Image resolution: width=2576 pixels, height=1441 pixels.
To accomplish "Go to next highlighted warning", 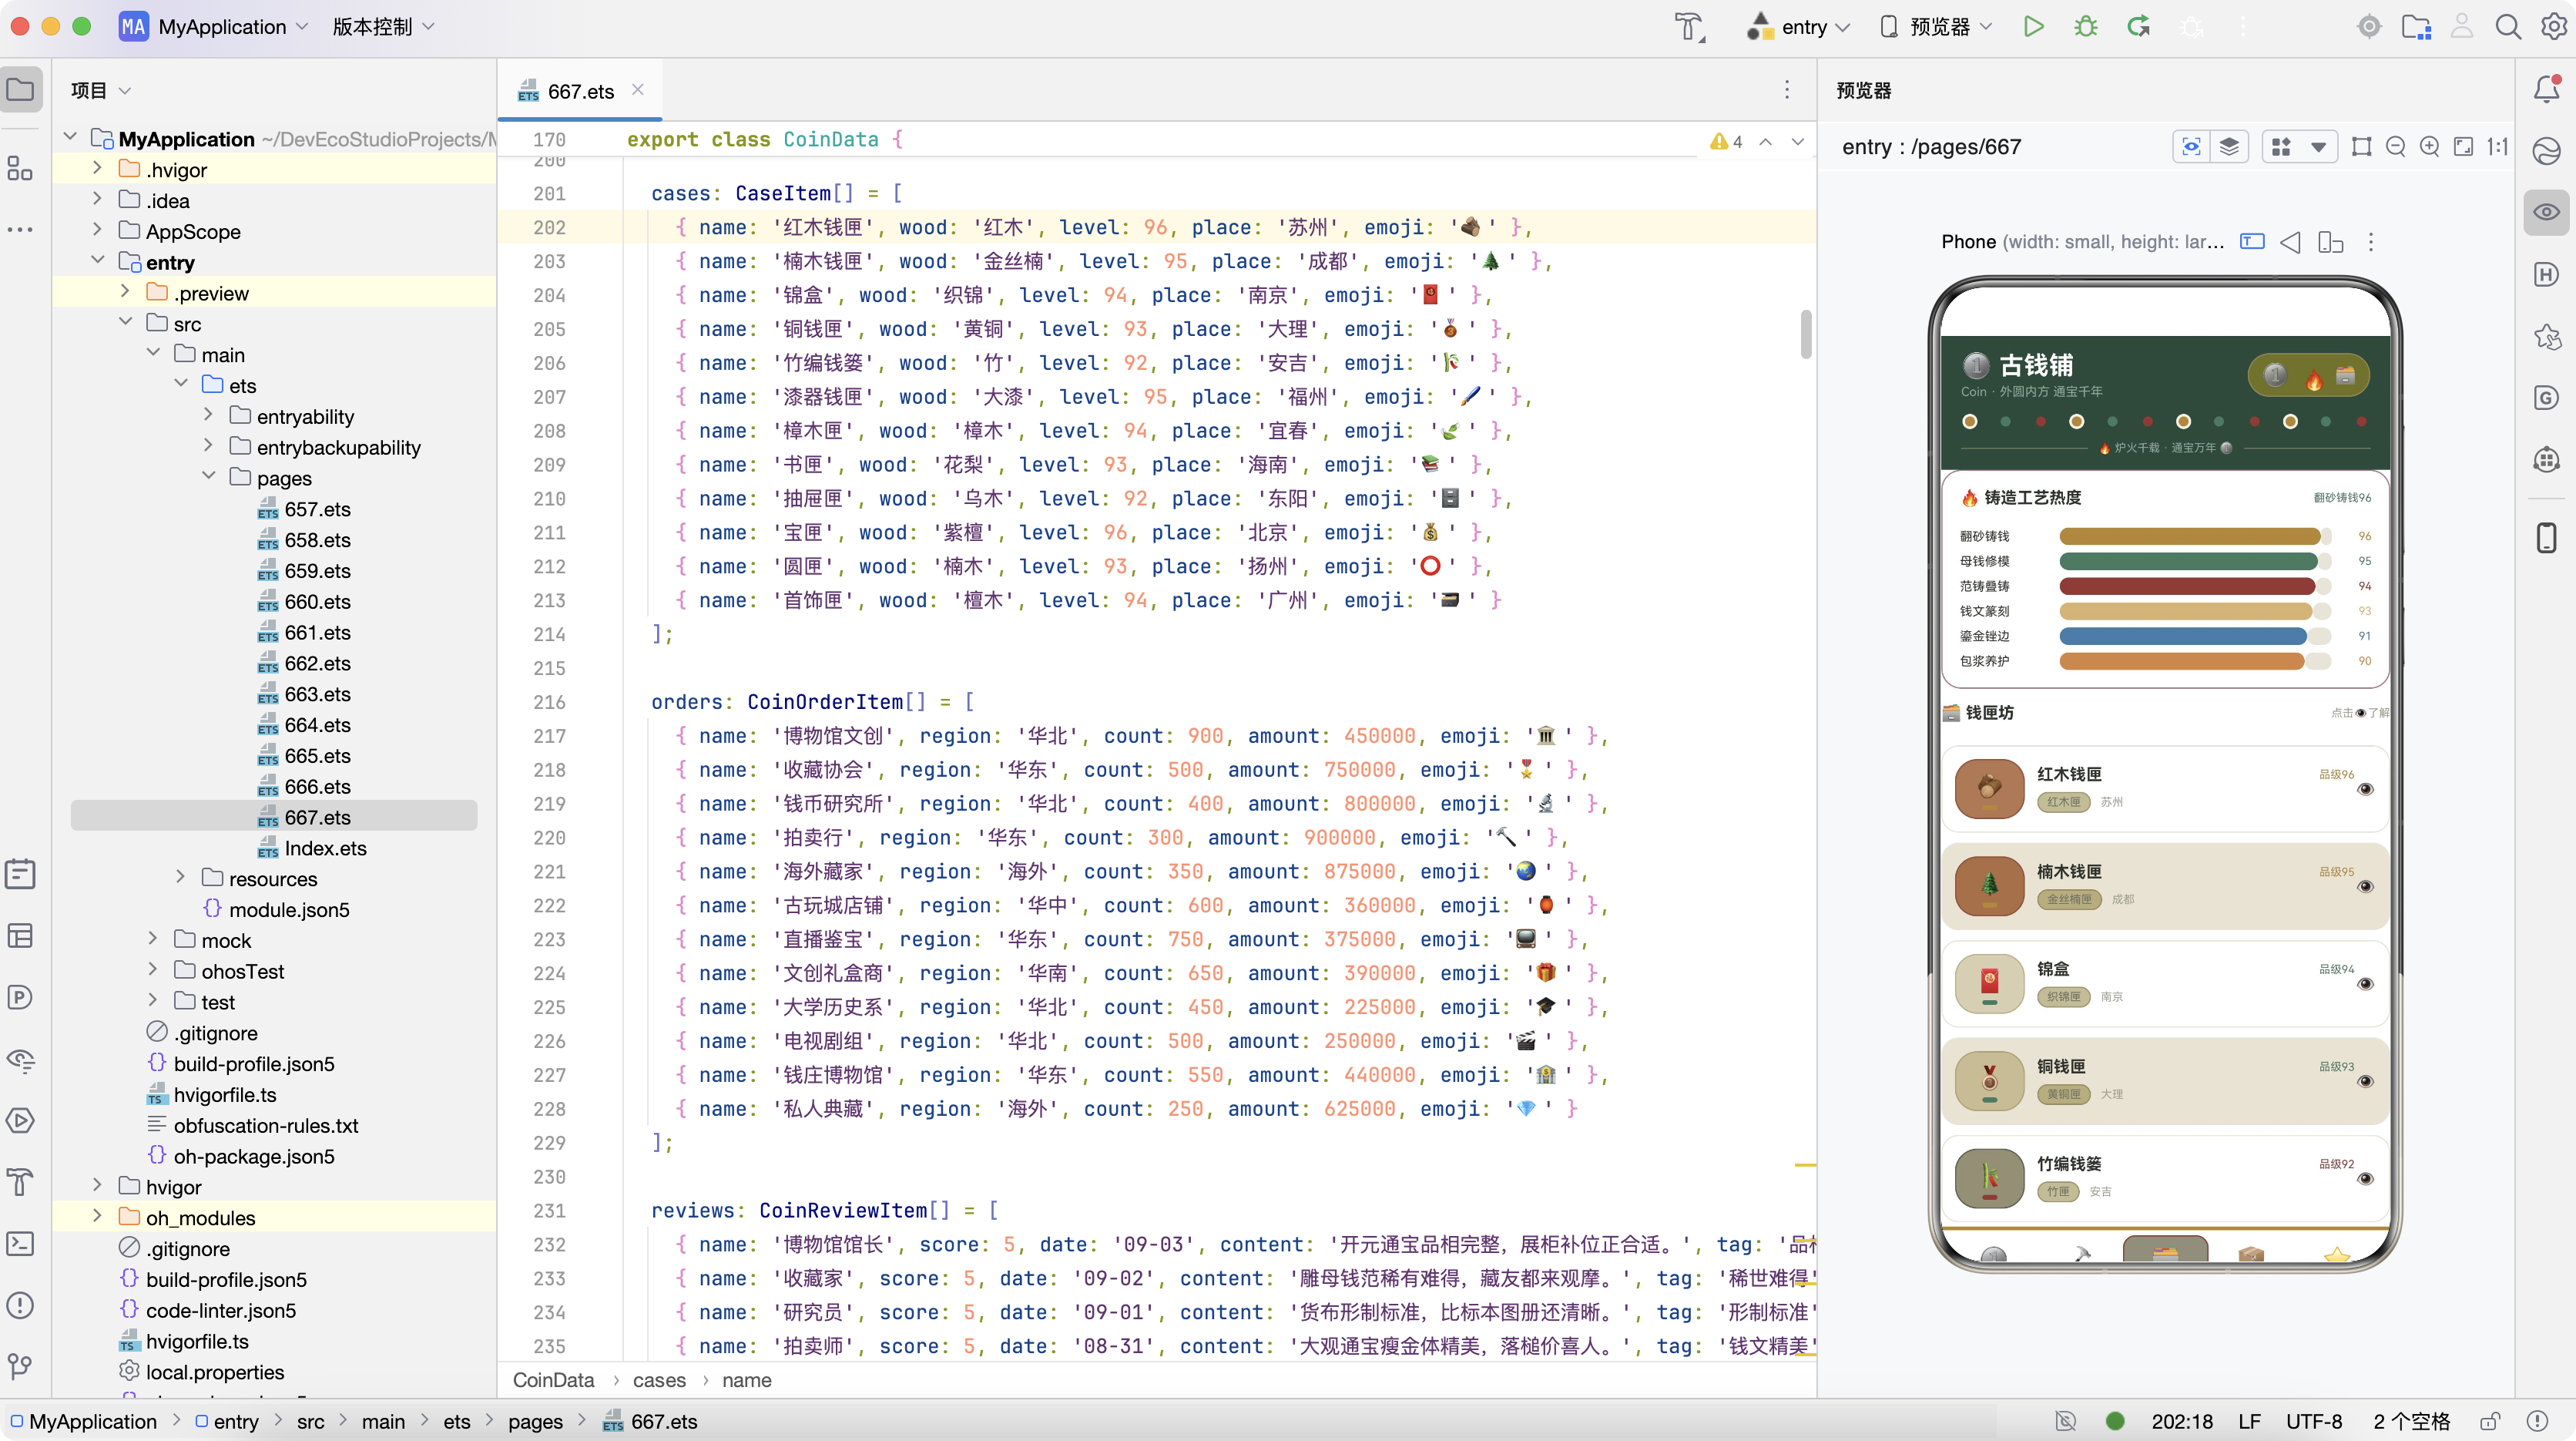I will point(1797,141).
